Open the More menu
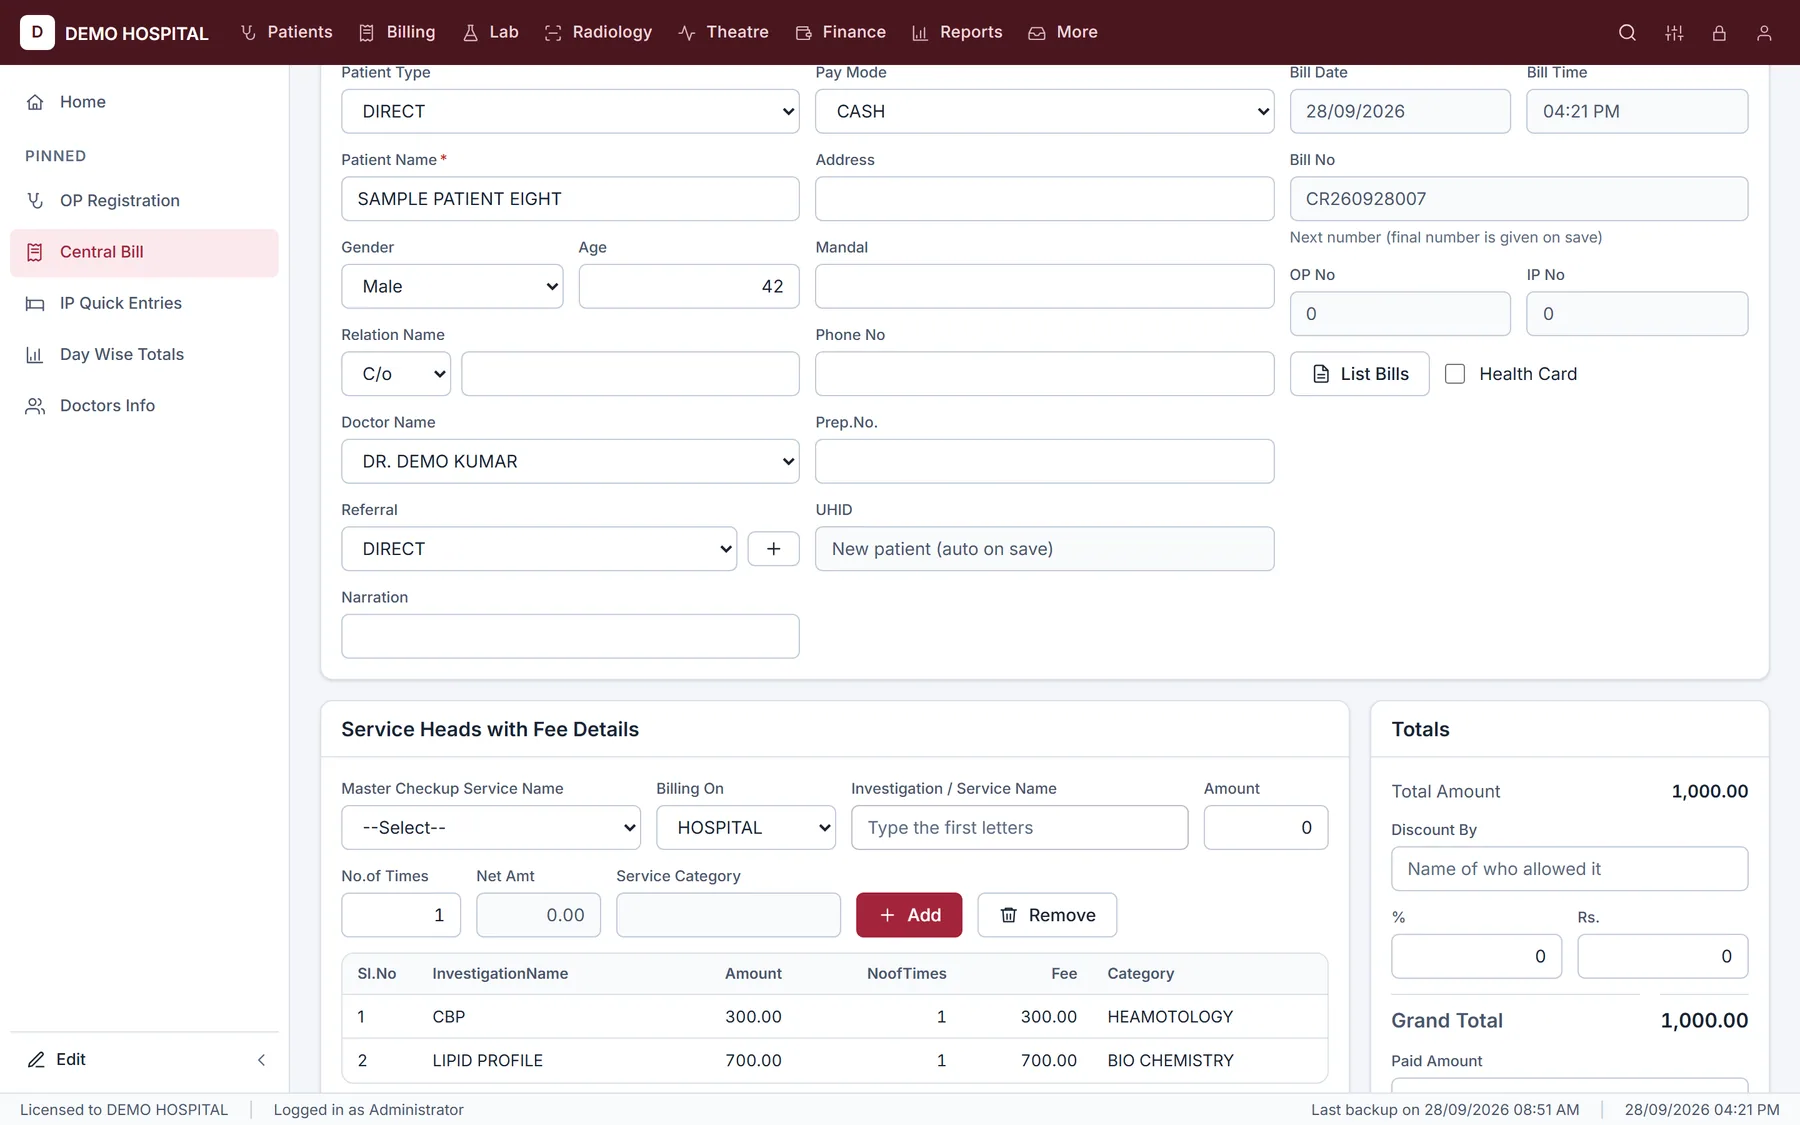 1063,32
